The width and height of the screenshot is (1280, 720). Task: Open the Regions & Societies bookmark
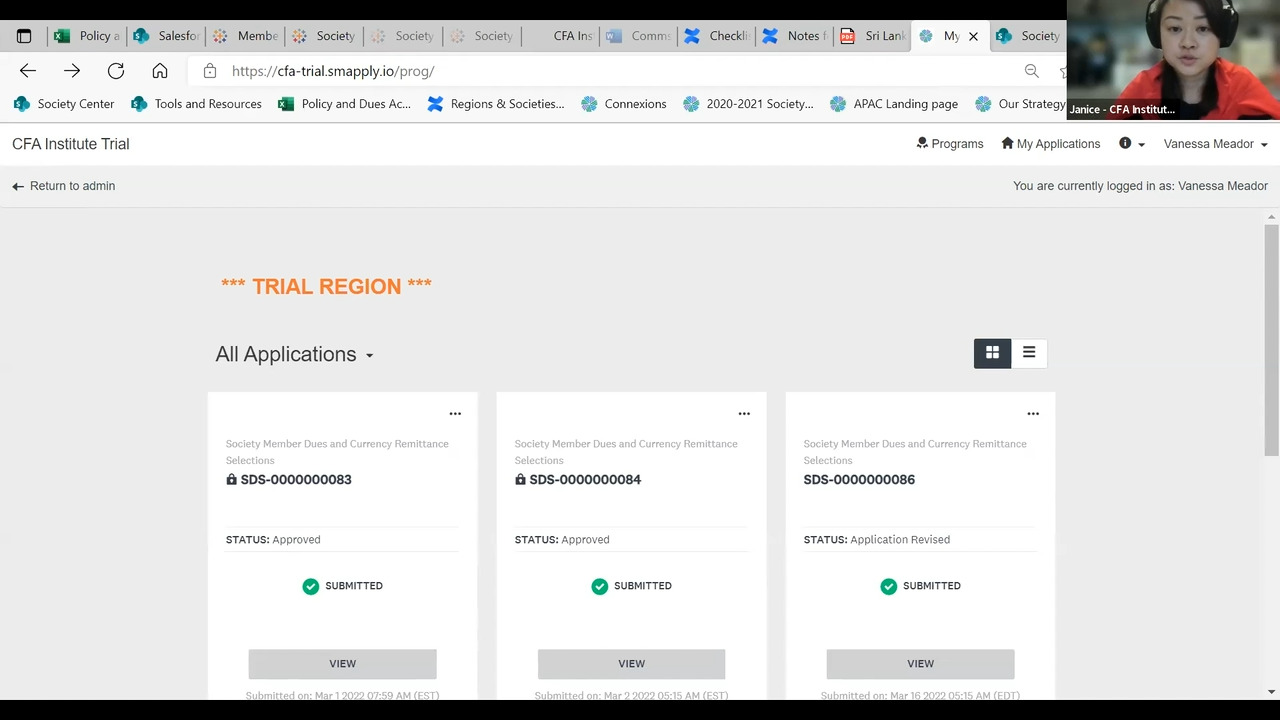tap(495, 104)
